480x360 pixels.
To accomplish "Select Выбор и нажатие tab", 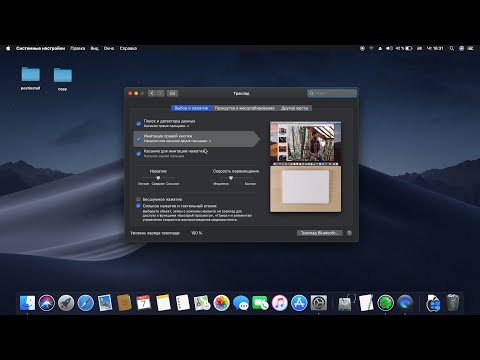I will point(191,108).
